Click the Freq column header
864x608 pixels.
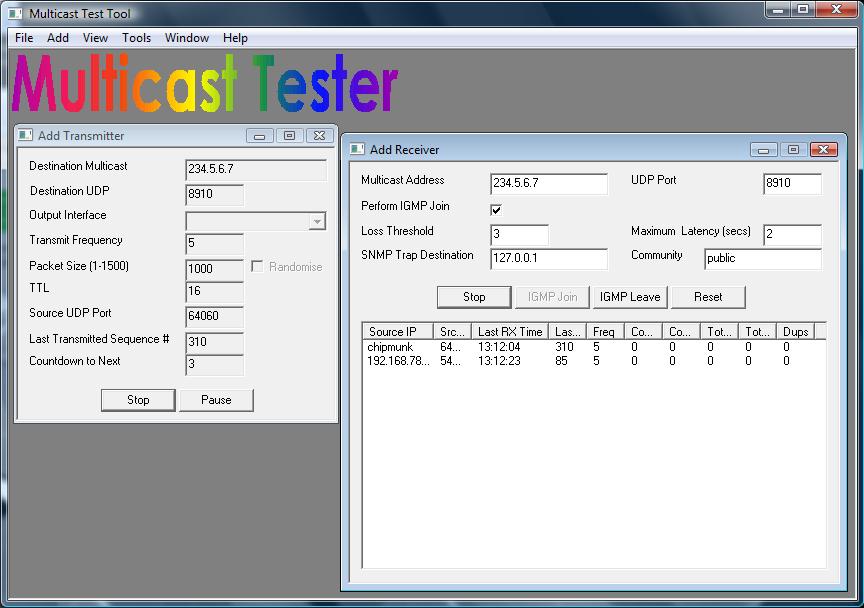point(605,331)
